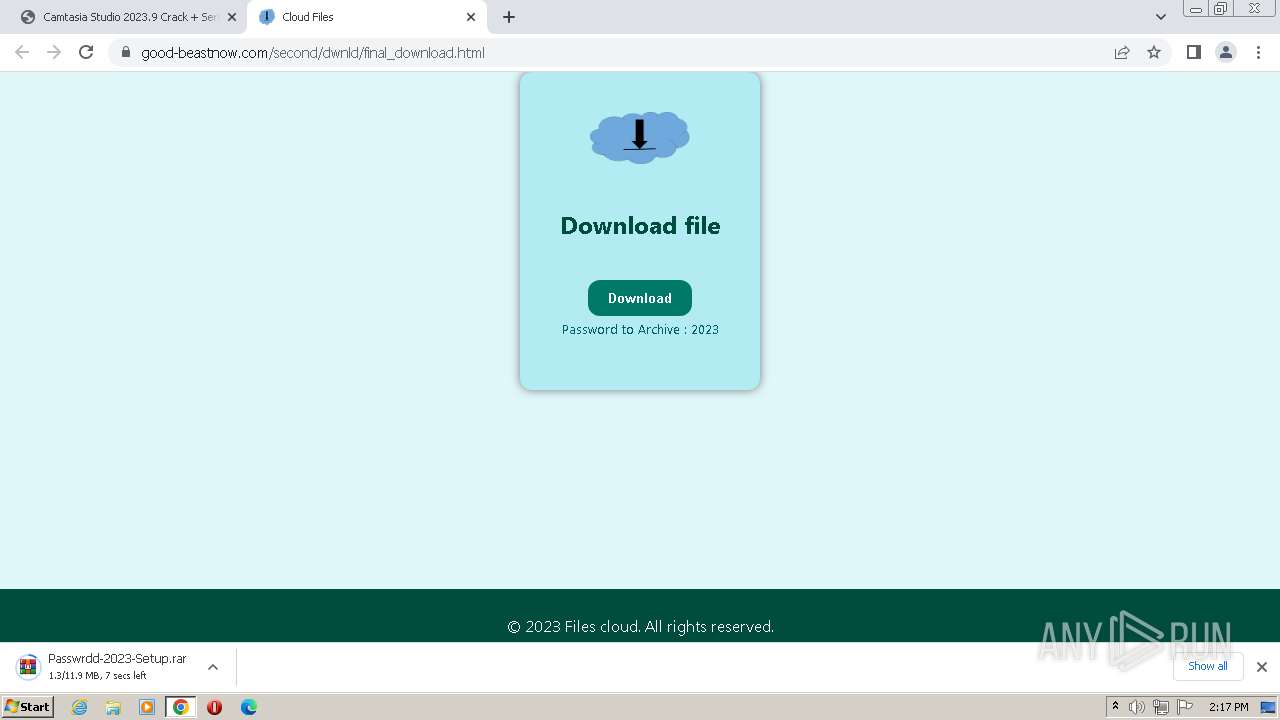Click the volume speaker tray icon
The height and width of the screenshot is (720, 1280).
coord(1137,707)
